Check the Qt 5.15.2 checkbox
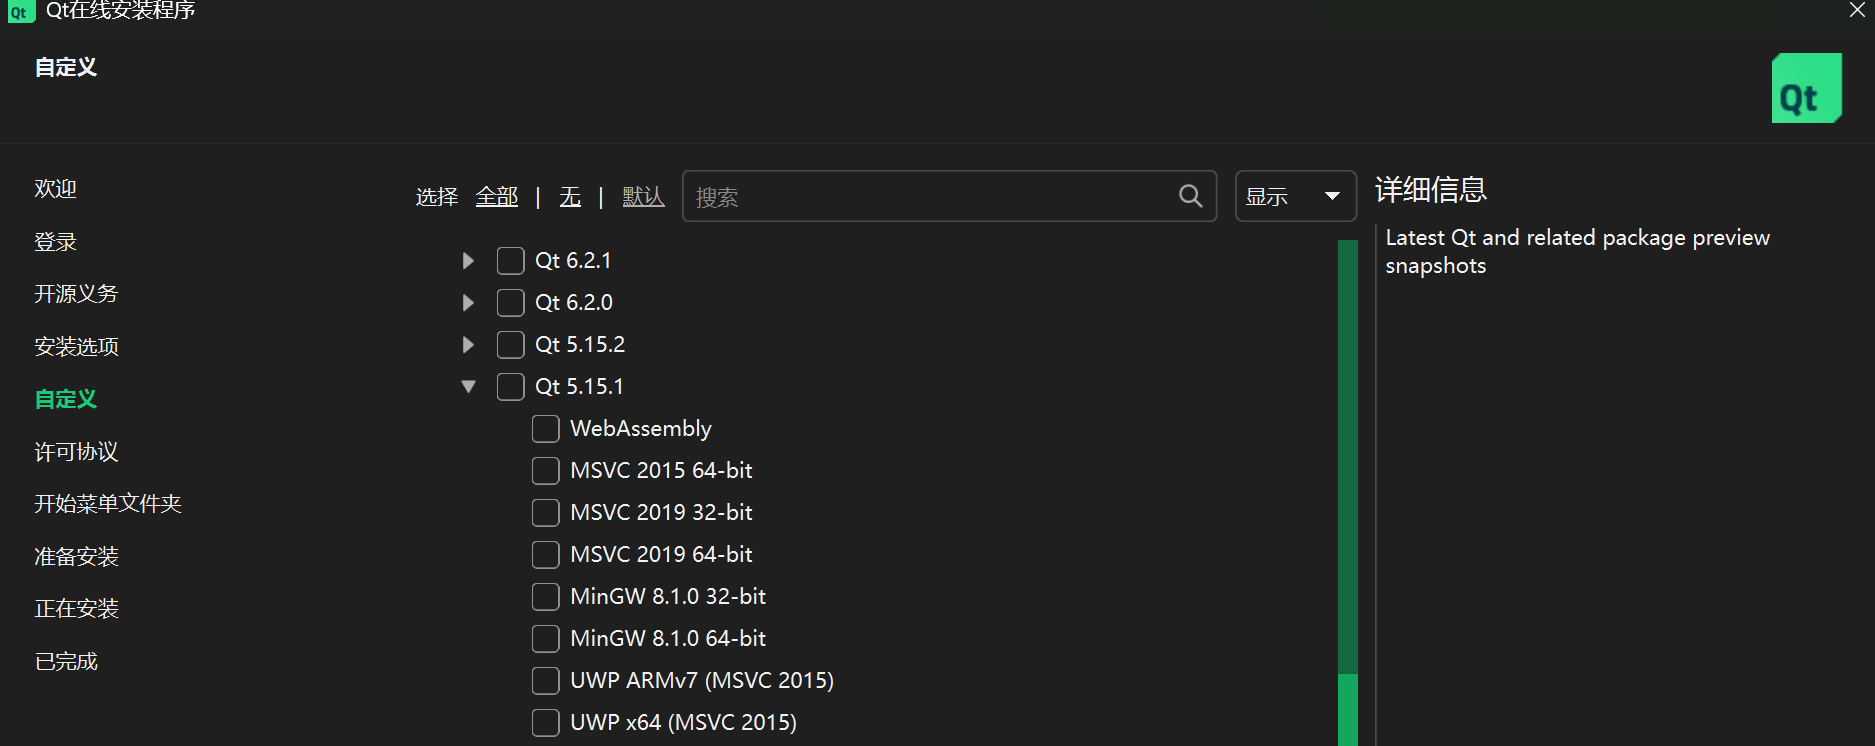 [x=510, y=345]
